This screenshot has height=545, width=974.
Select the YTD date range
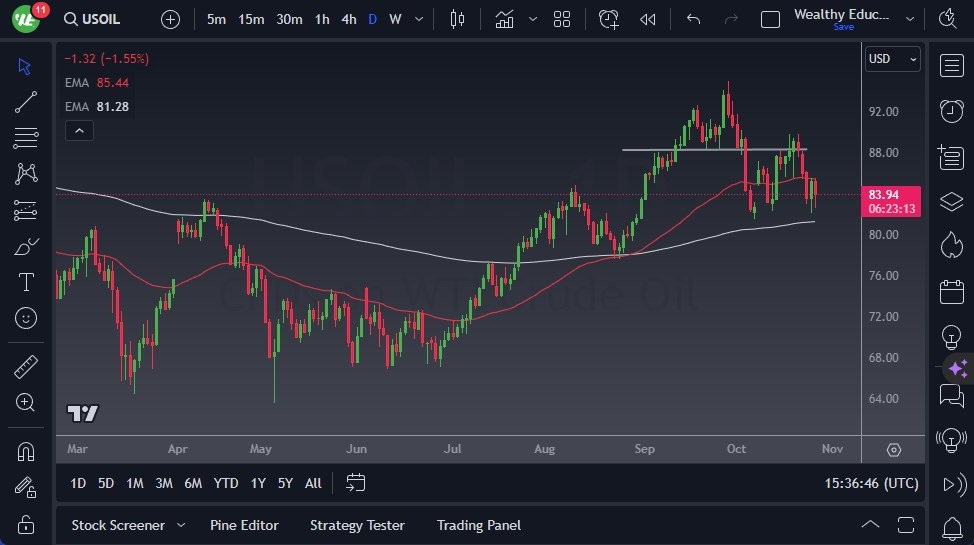point(226,483)
